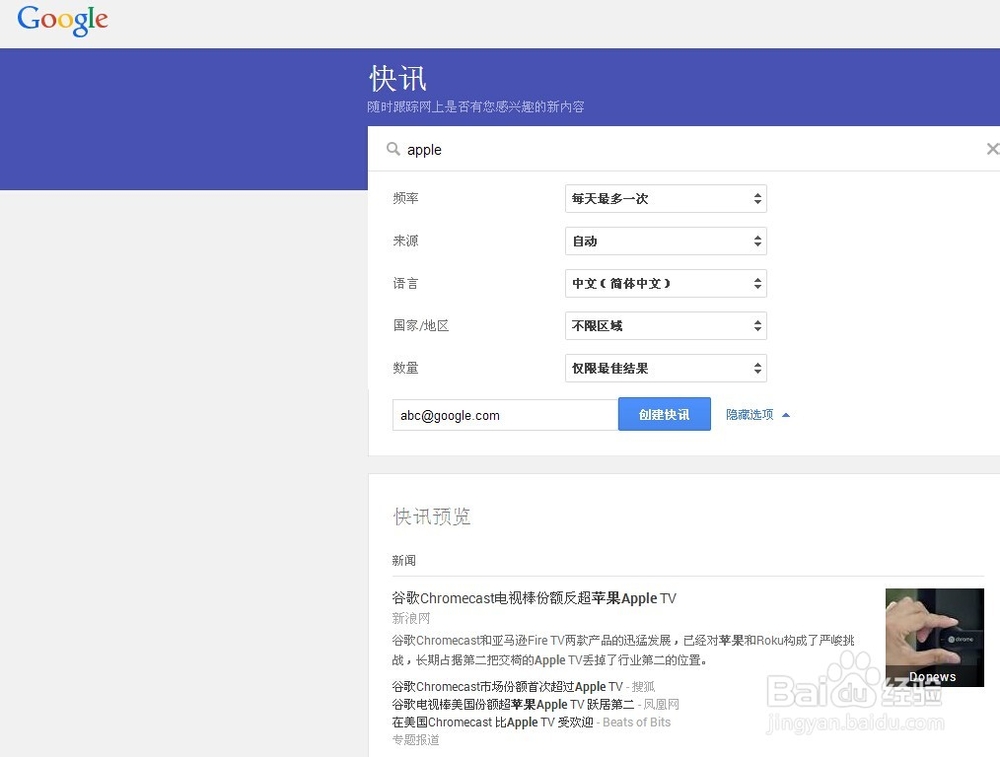Click the 语言 label
The height and width of the screenshot is (757, 1000).
click(x=406, y=283)
